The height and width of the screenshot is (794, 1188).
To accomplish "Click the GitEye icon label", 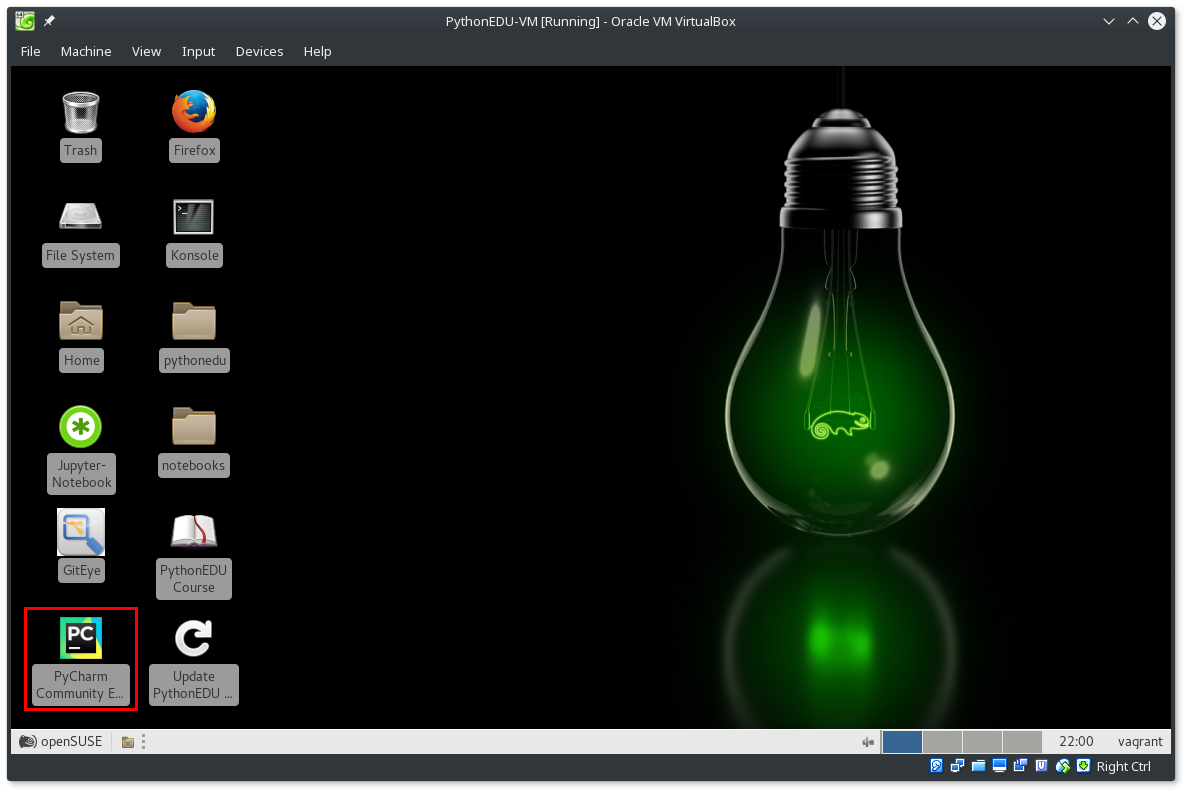I will pos(81,570).
